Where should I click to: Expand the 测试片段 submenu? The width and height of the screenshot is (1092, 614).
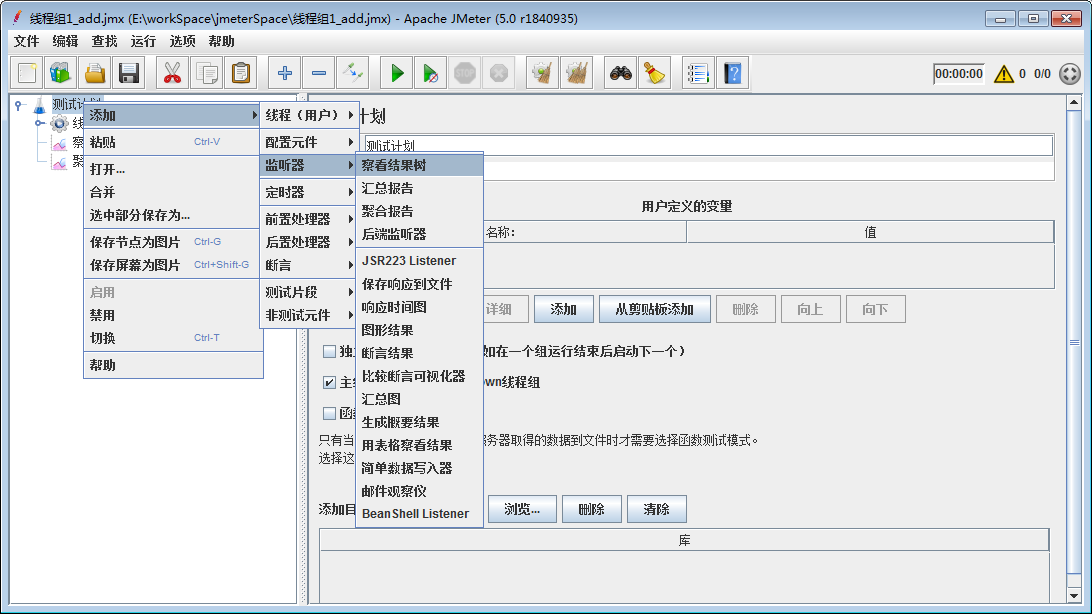[x=309, y=292]
